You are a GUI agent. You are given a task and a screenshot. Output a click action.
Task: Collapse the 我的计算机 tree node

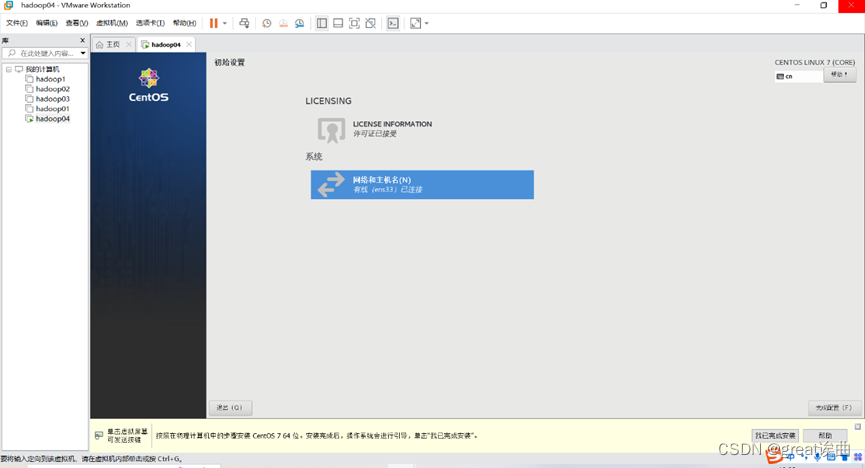9,70
